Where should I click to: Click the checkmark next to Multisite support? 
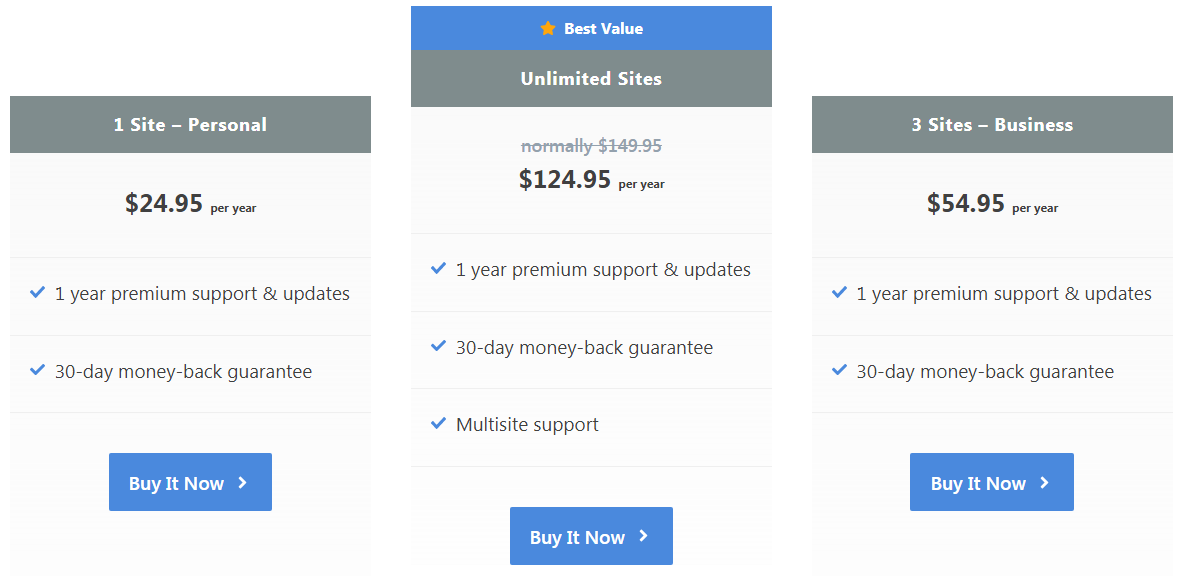[437, 423]
